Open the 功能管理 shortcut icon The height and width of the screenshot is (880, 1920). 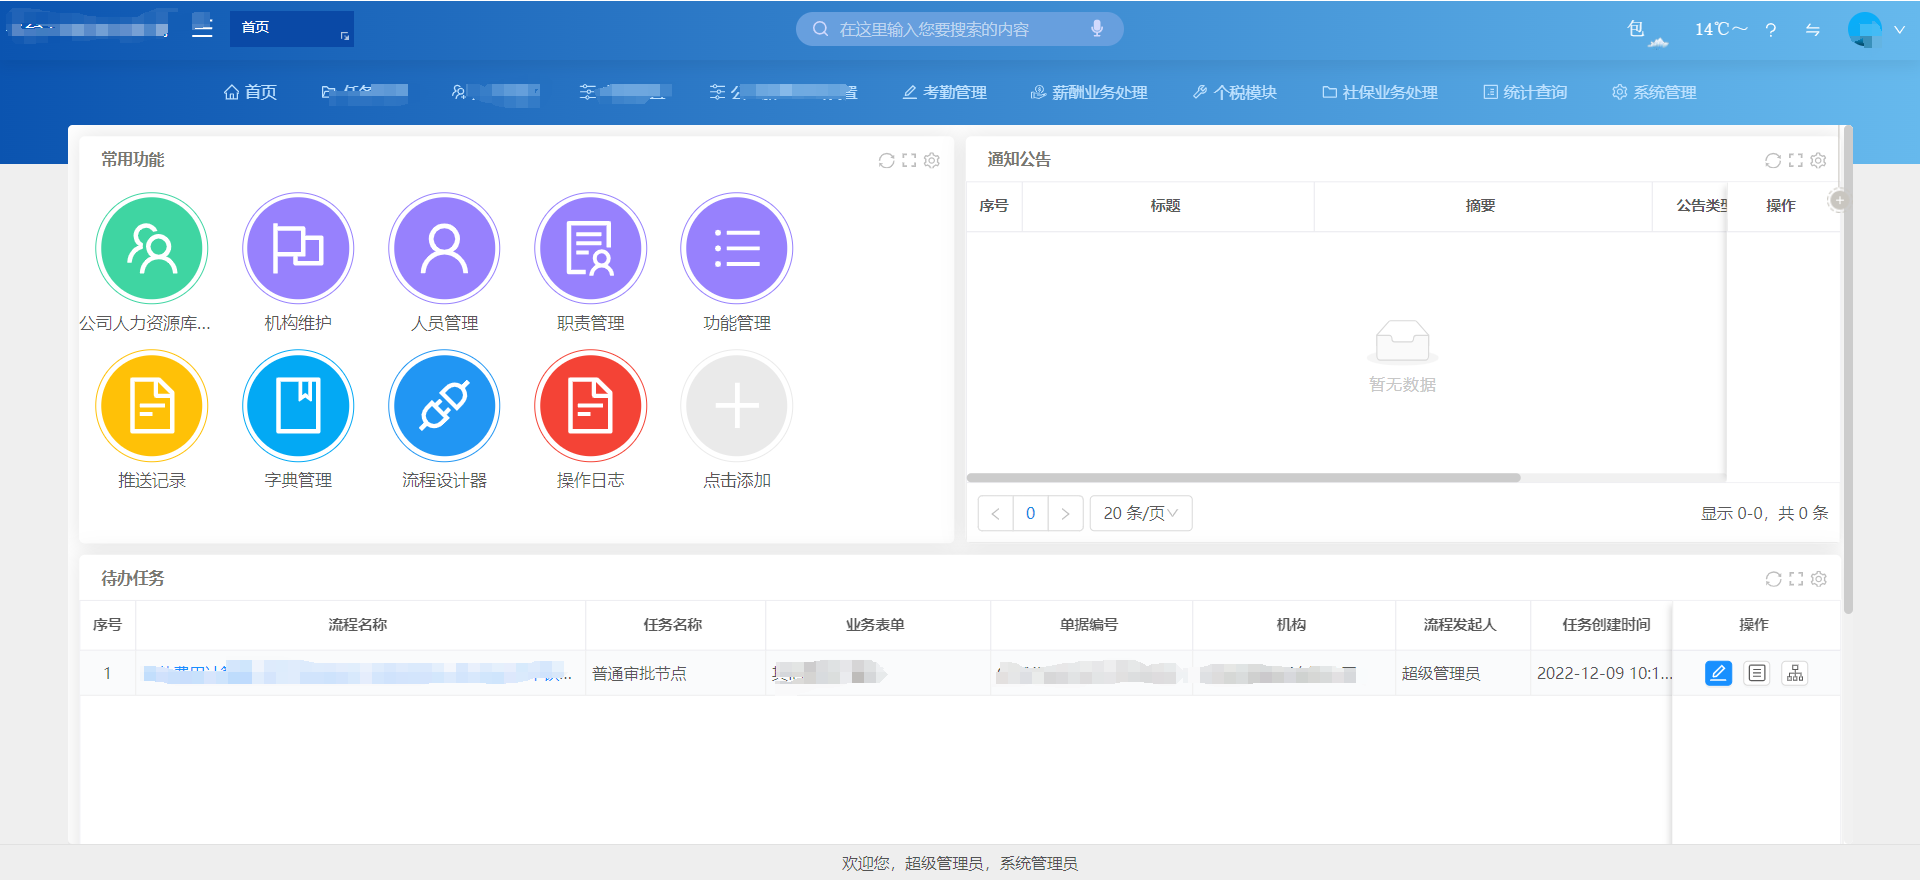point(737,248)
